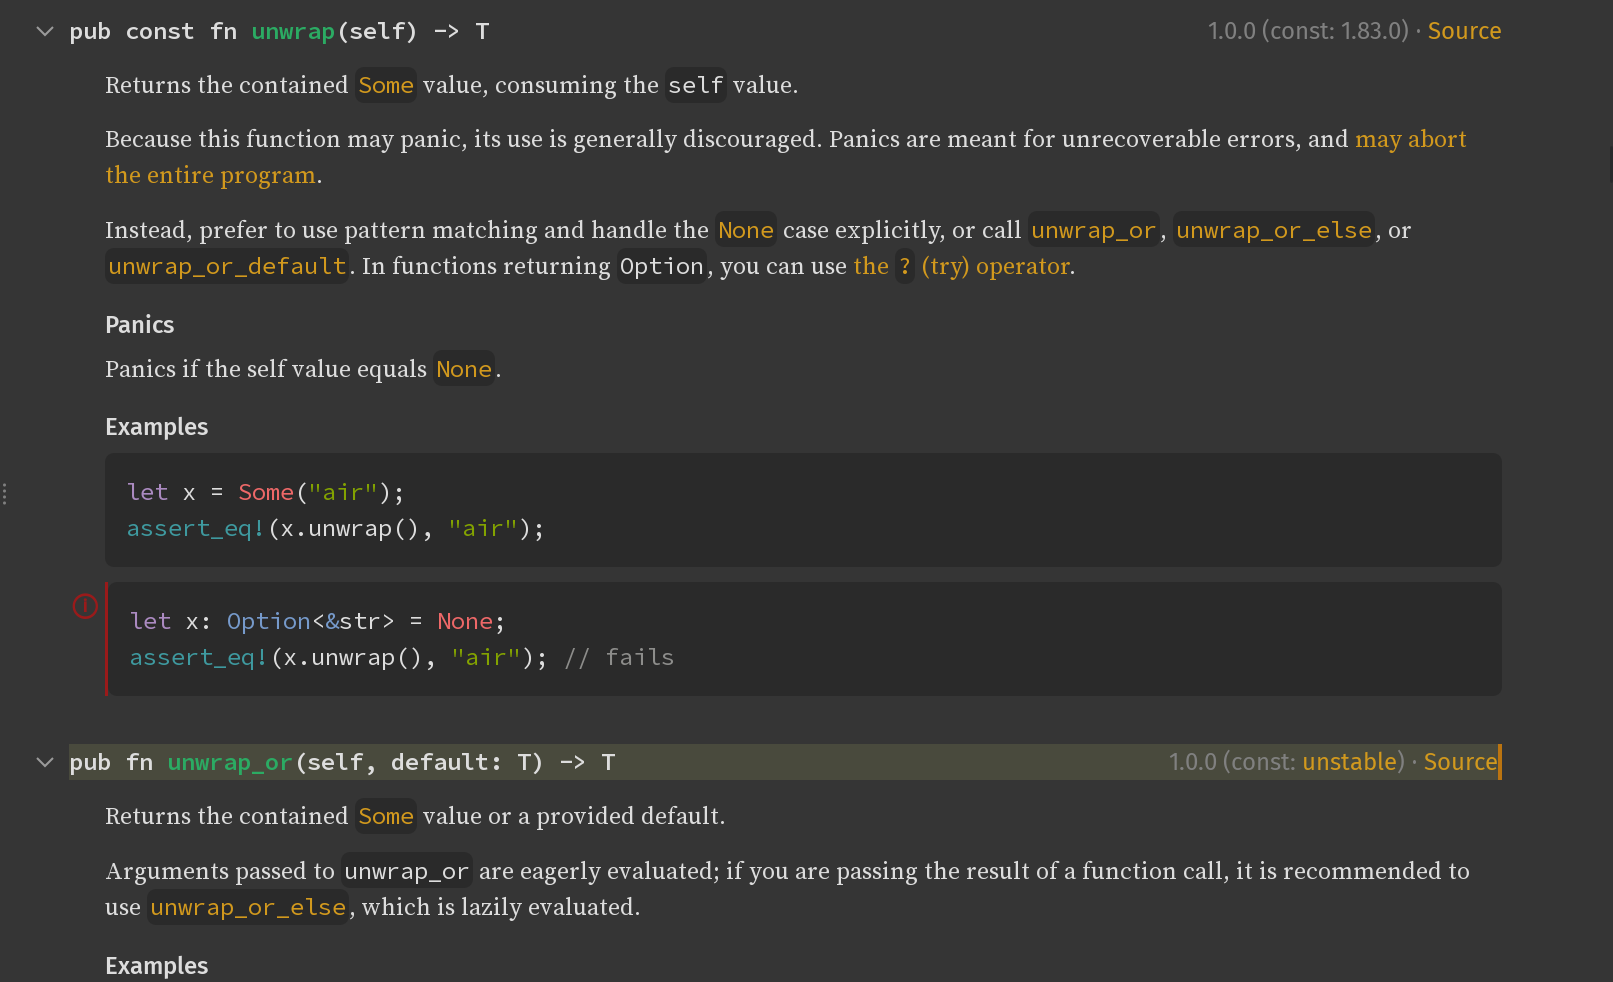
Task: Open the Source link for unwrap
Action: [1464, 31]
